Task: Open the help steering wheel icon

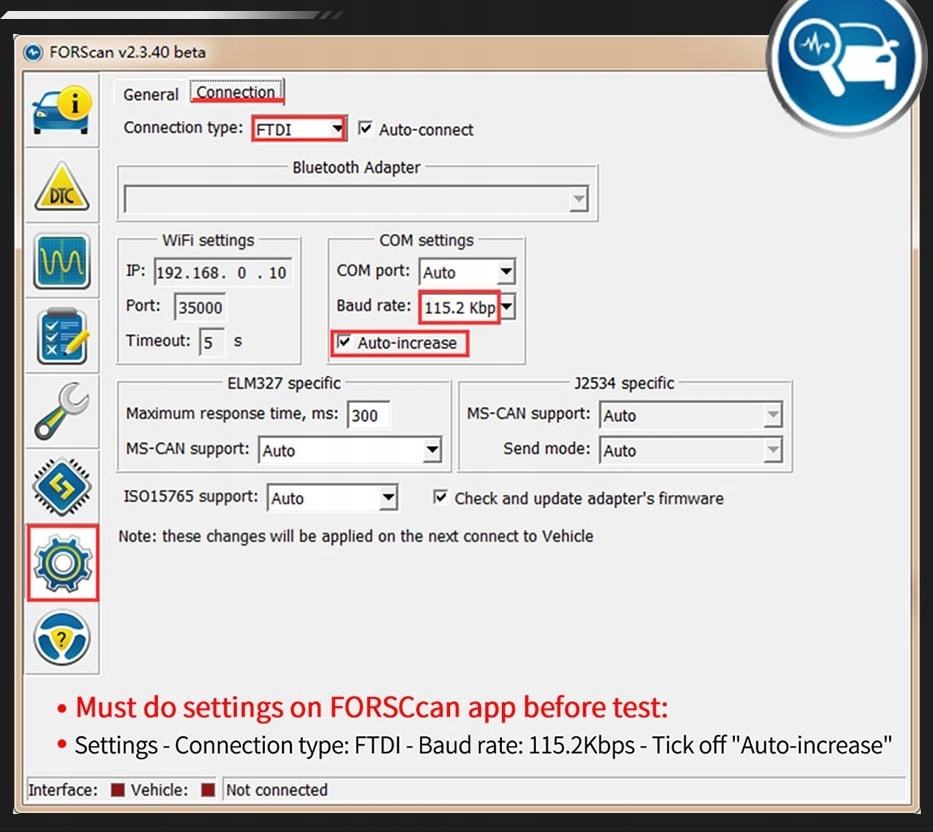Action: pyautogui.click(x=62, y=639)
